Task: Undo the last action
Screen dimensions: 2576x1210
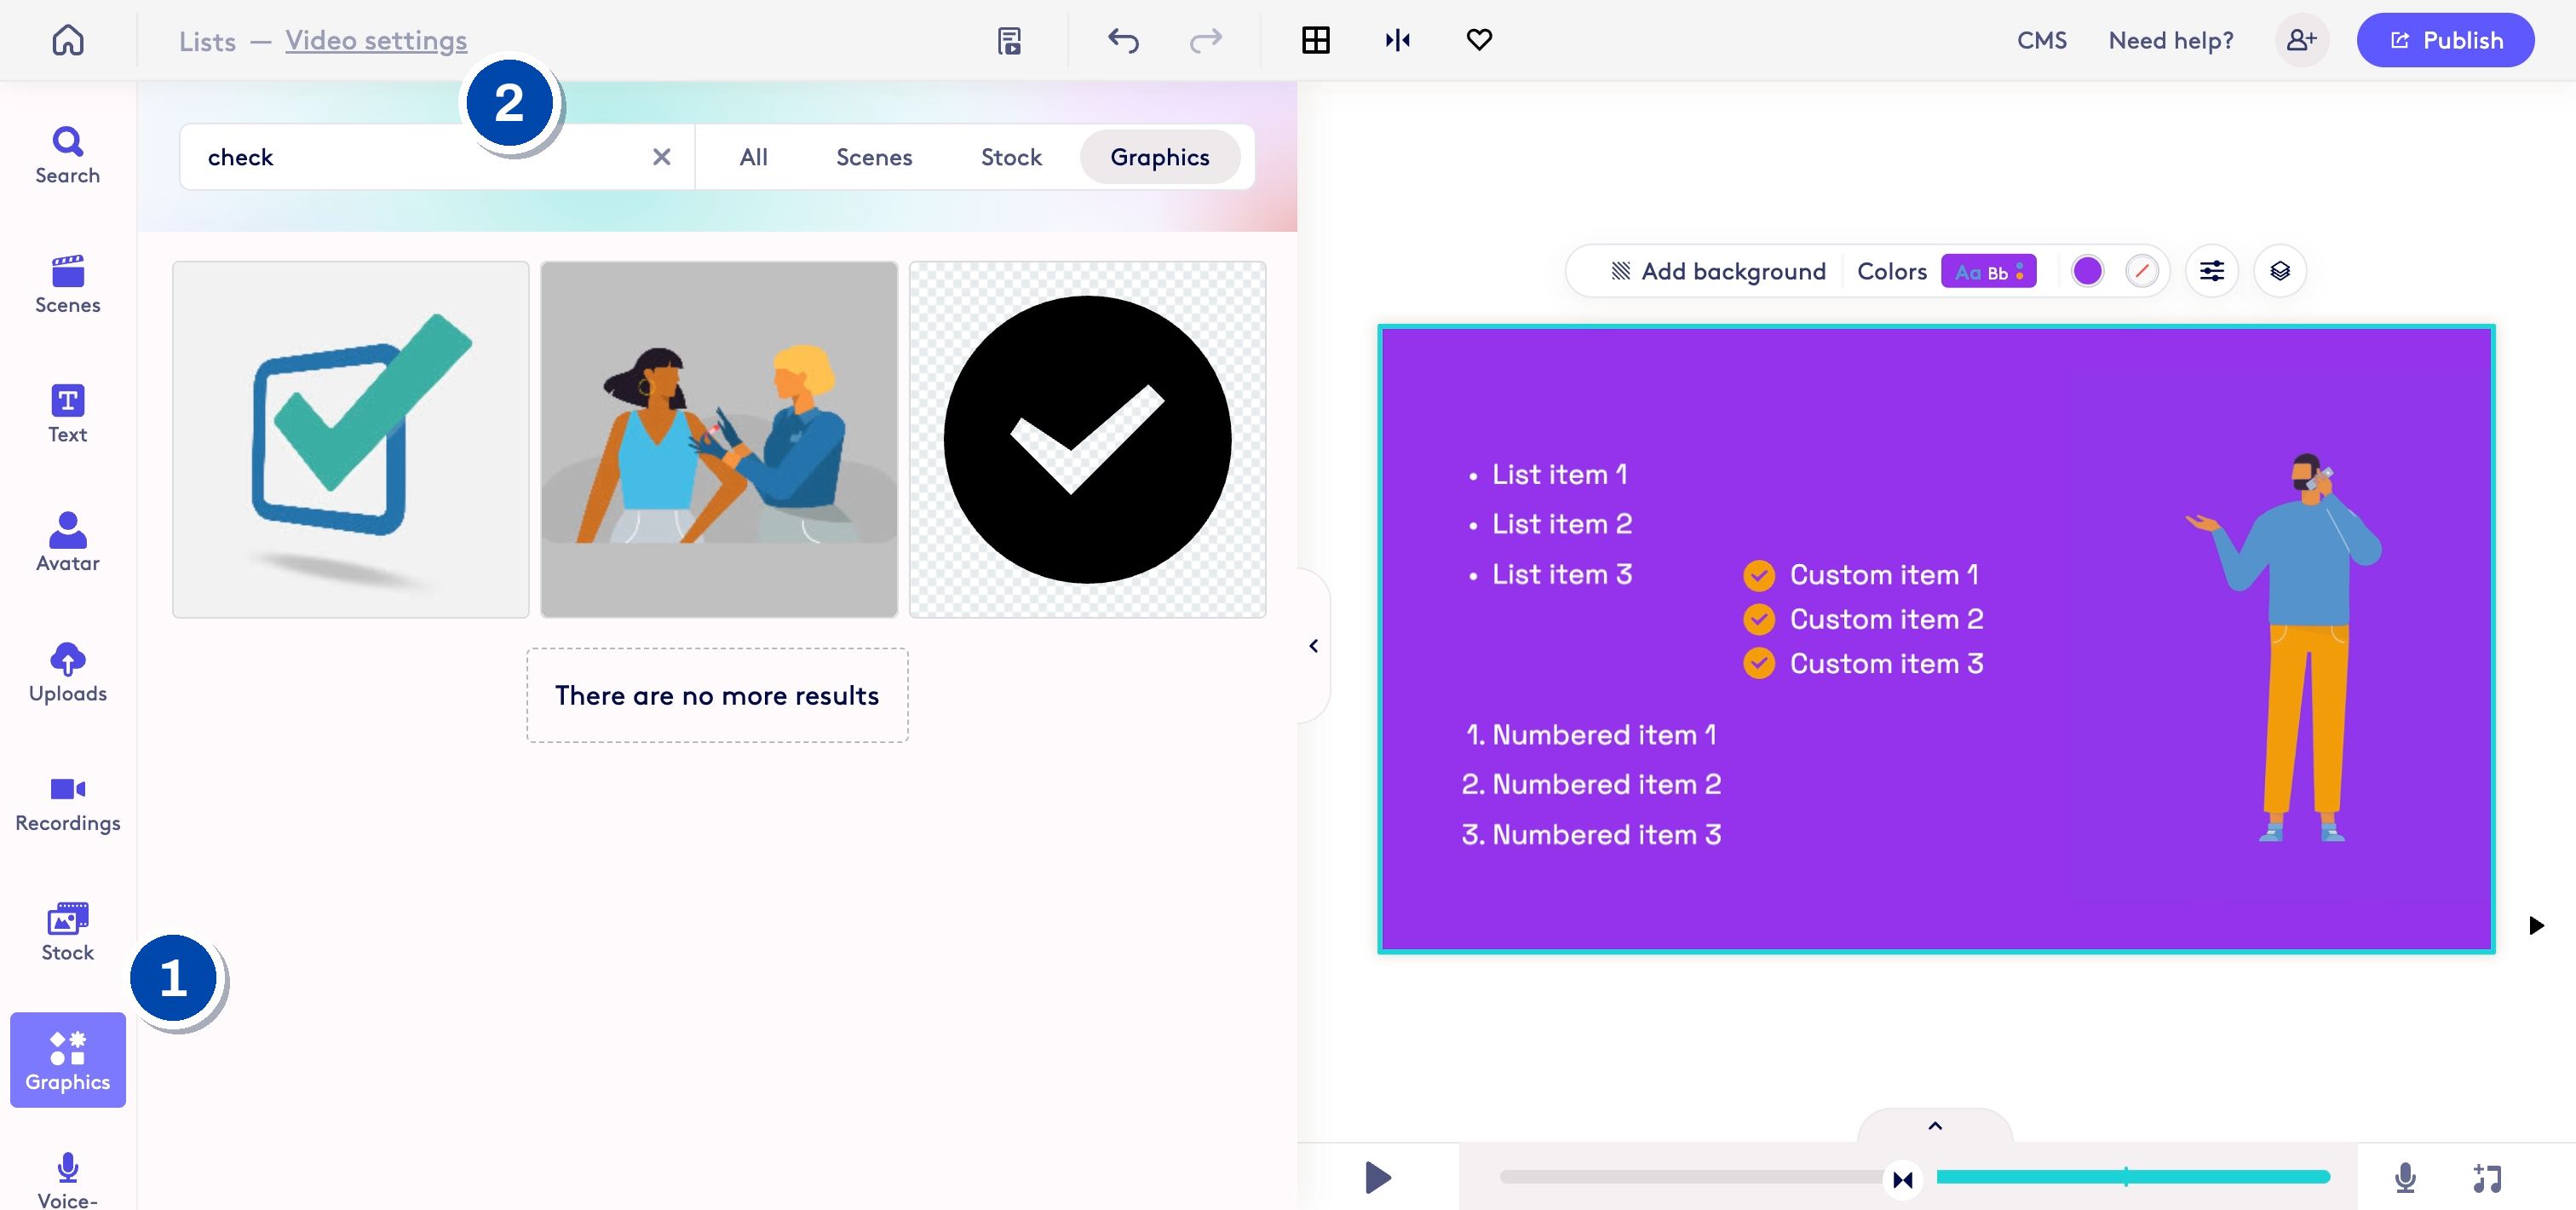Action: pyautogui.click(x=1123, y=41)
